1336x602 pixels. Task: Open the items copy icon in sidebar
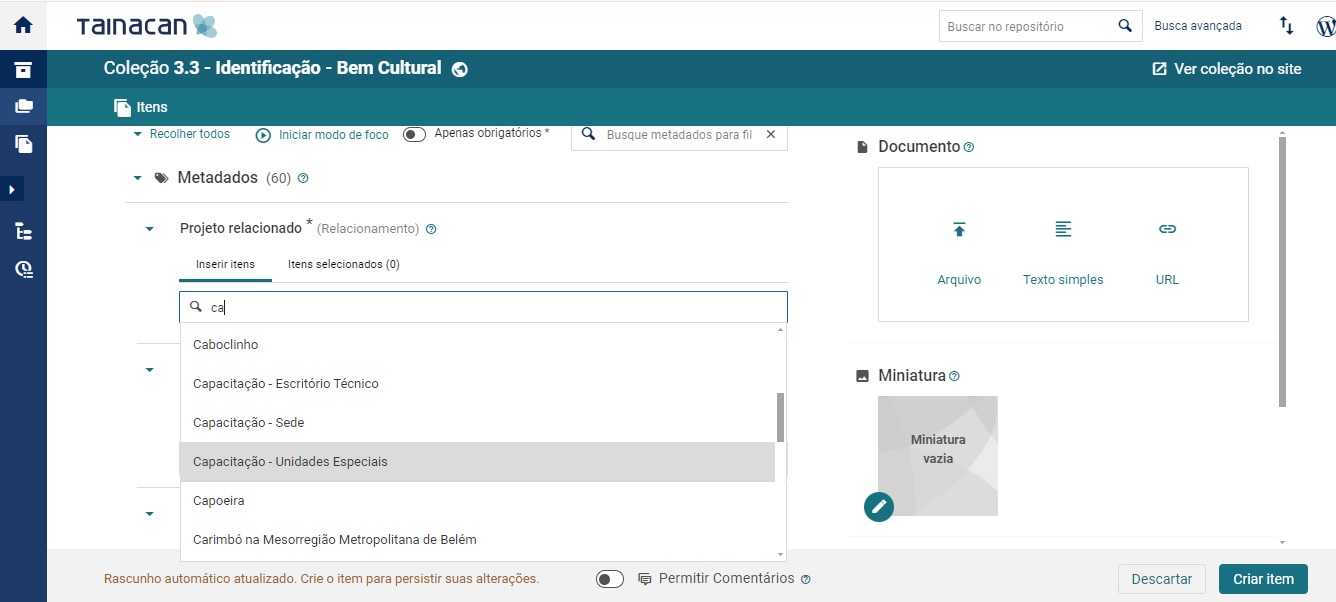pyautogui.click(x=23, y=144)
